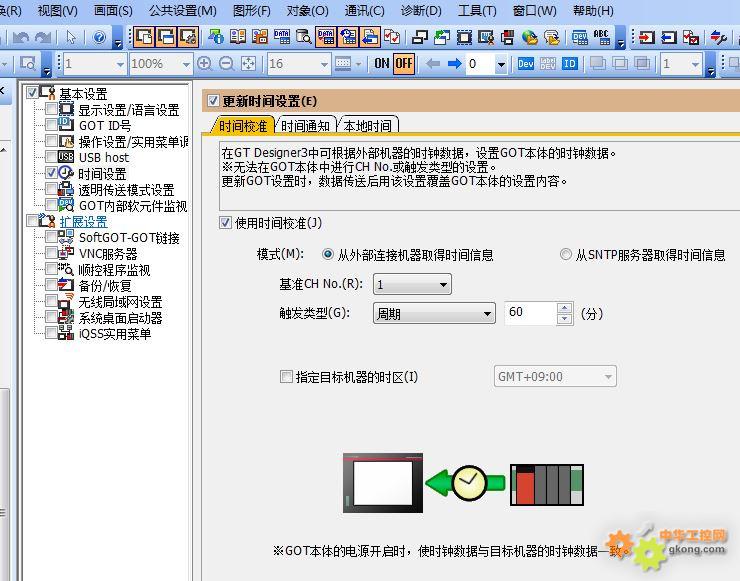
Task: Click the gray left arrow icon
Action: coord(433,63)
